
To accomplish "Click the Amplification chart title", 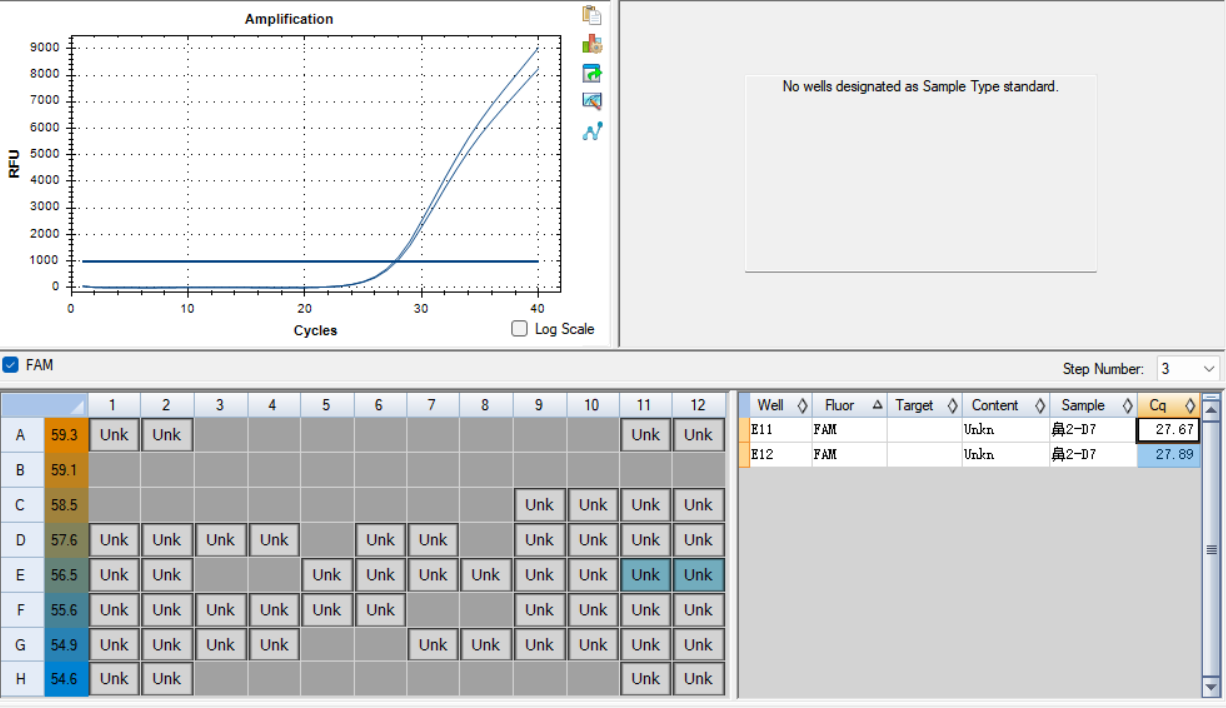I will pos(289,19).
